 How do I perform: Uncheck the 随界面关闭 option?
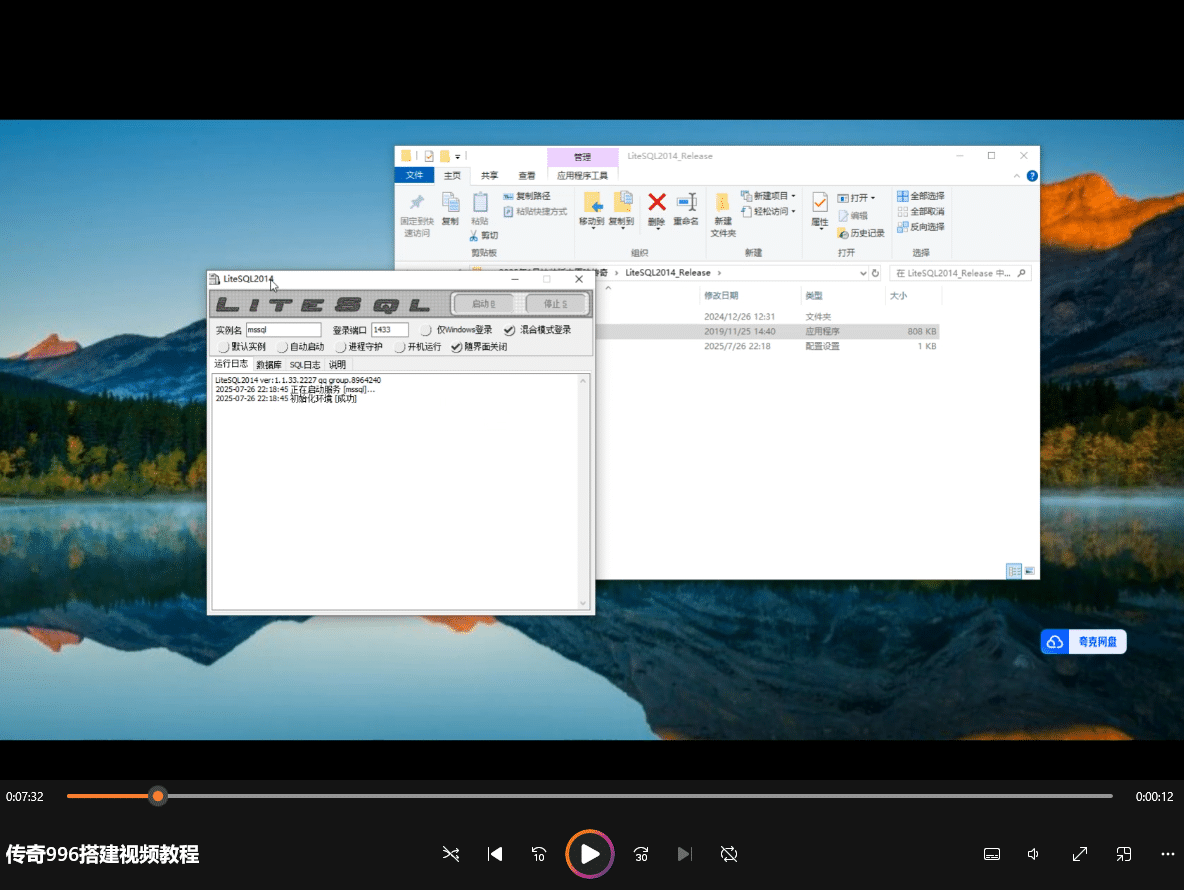point(457,347)
